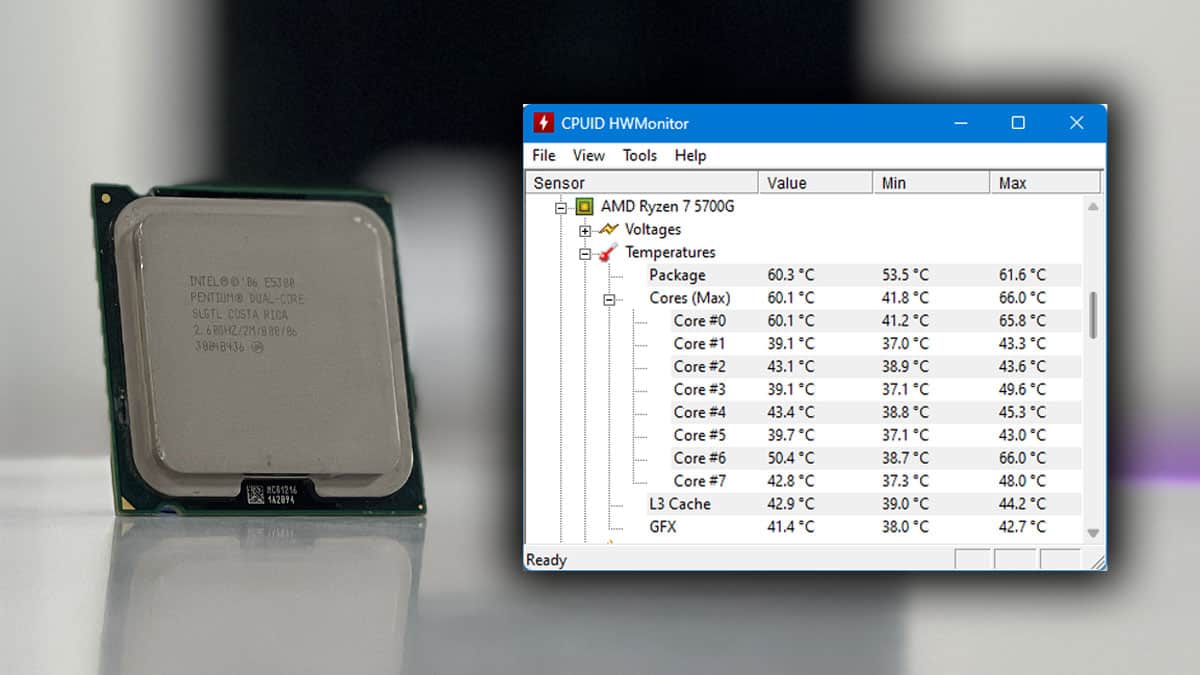Open the File menu
1200x675 pixels.
point(543,156)
